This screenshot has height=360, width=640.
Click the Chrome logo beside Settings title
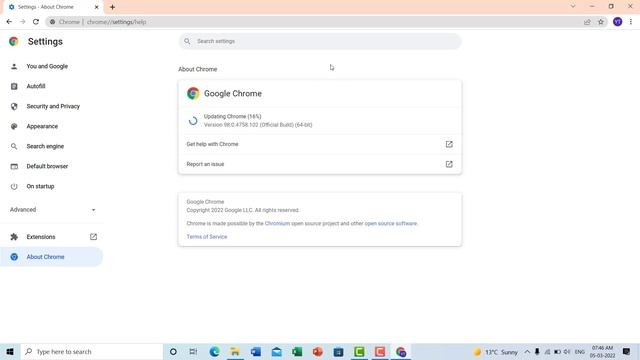(14, 41)
